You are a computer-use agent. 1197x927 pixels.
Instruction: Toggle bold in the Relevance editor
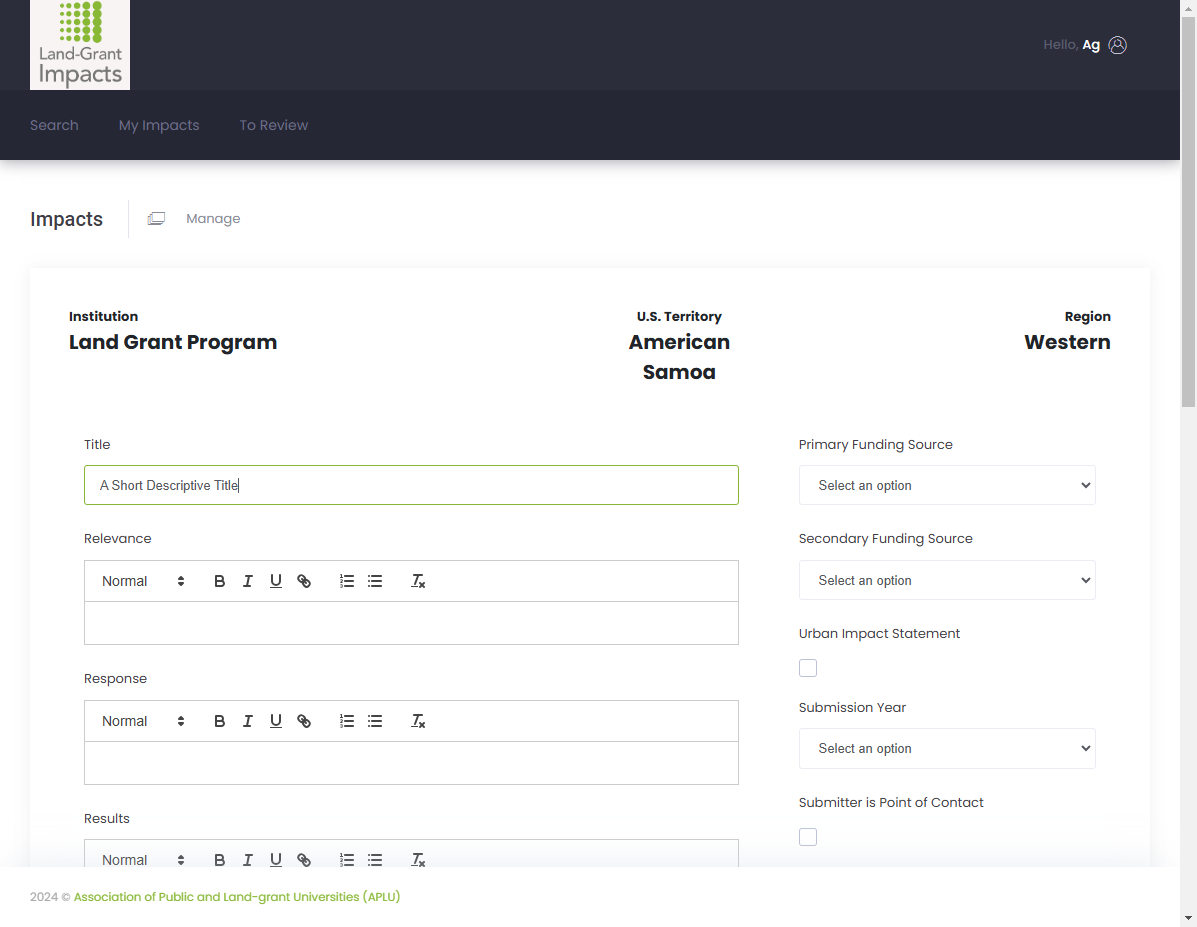click(220, 581)
